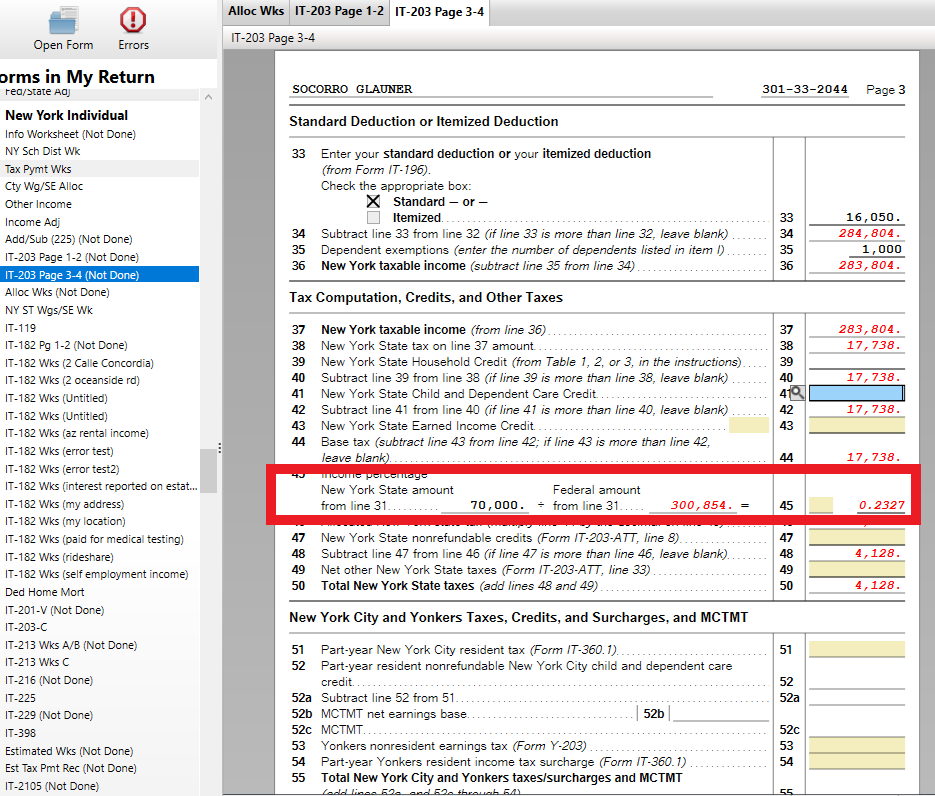935x796 pixels.
Task: Click the line 41 highlighted input field
Action: (x=856, y=393)
